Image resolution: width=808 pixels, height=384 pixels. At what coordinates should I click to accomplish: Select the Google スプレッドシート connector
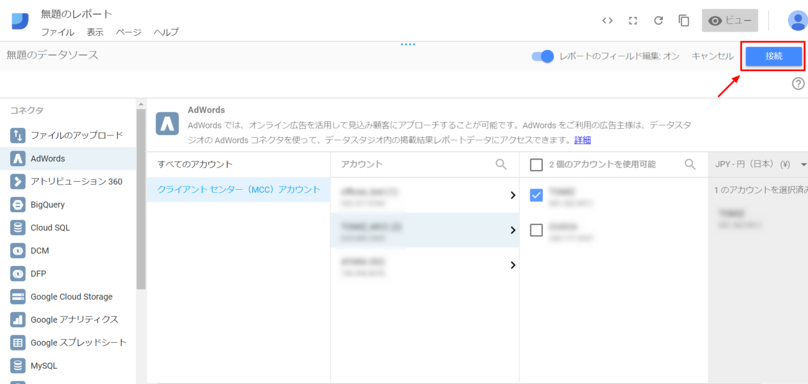click(68, 343)
